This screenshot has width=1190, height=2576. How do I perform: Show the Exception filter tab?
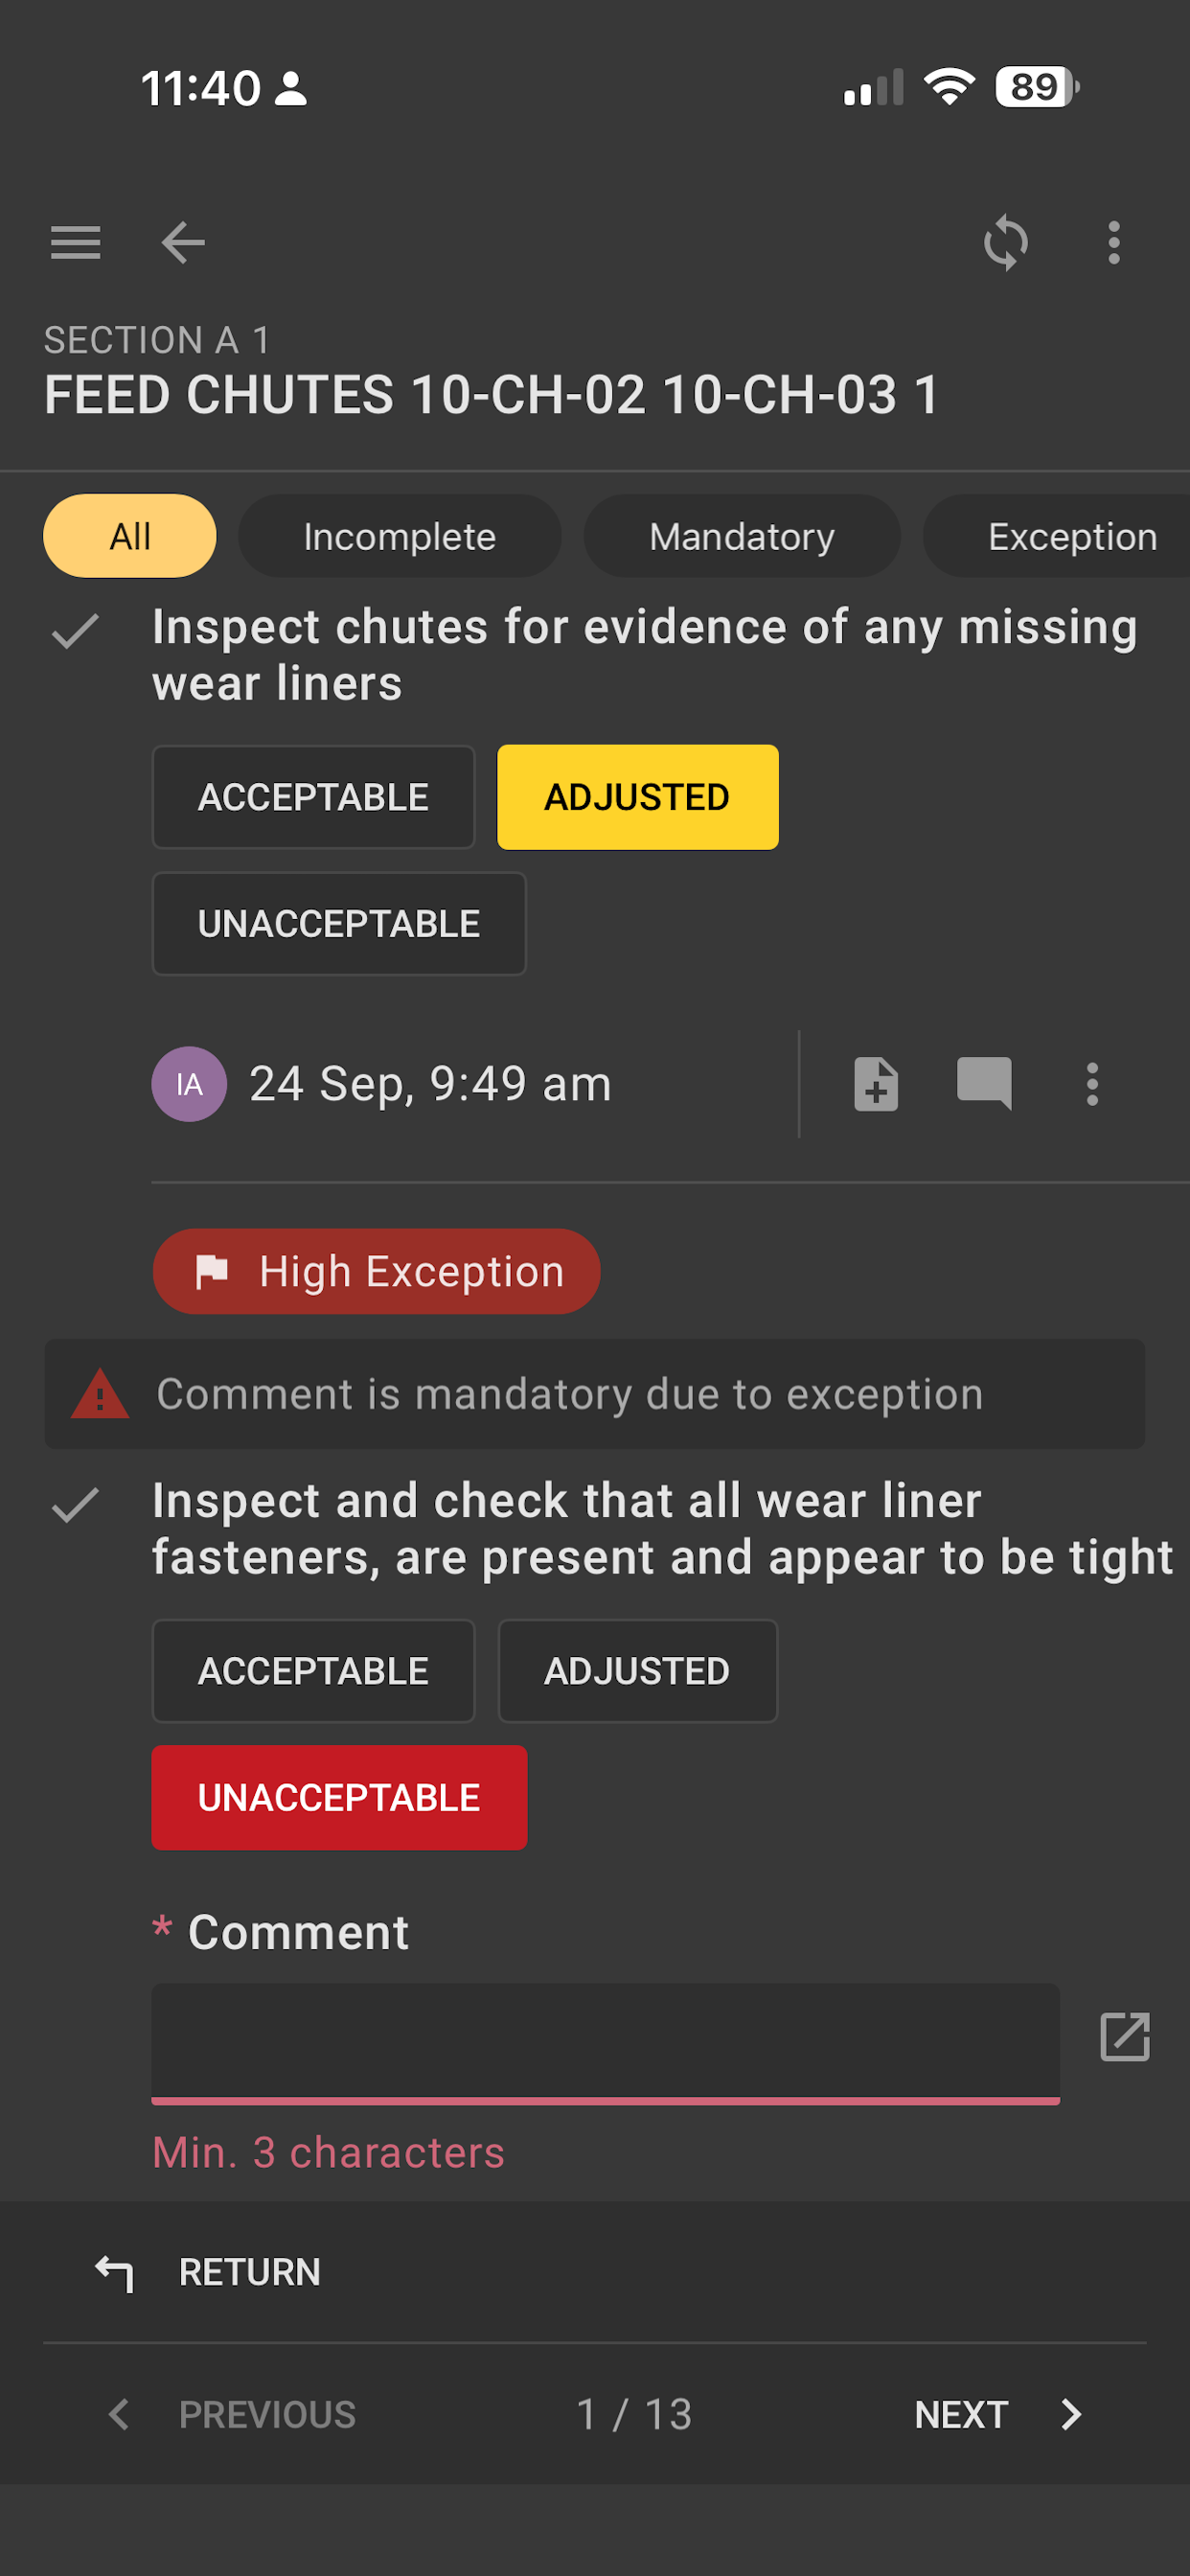1066,536
